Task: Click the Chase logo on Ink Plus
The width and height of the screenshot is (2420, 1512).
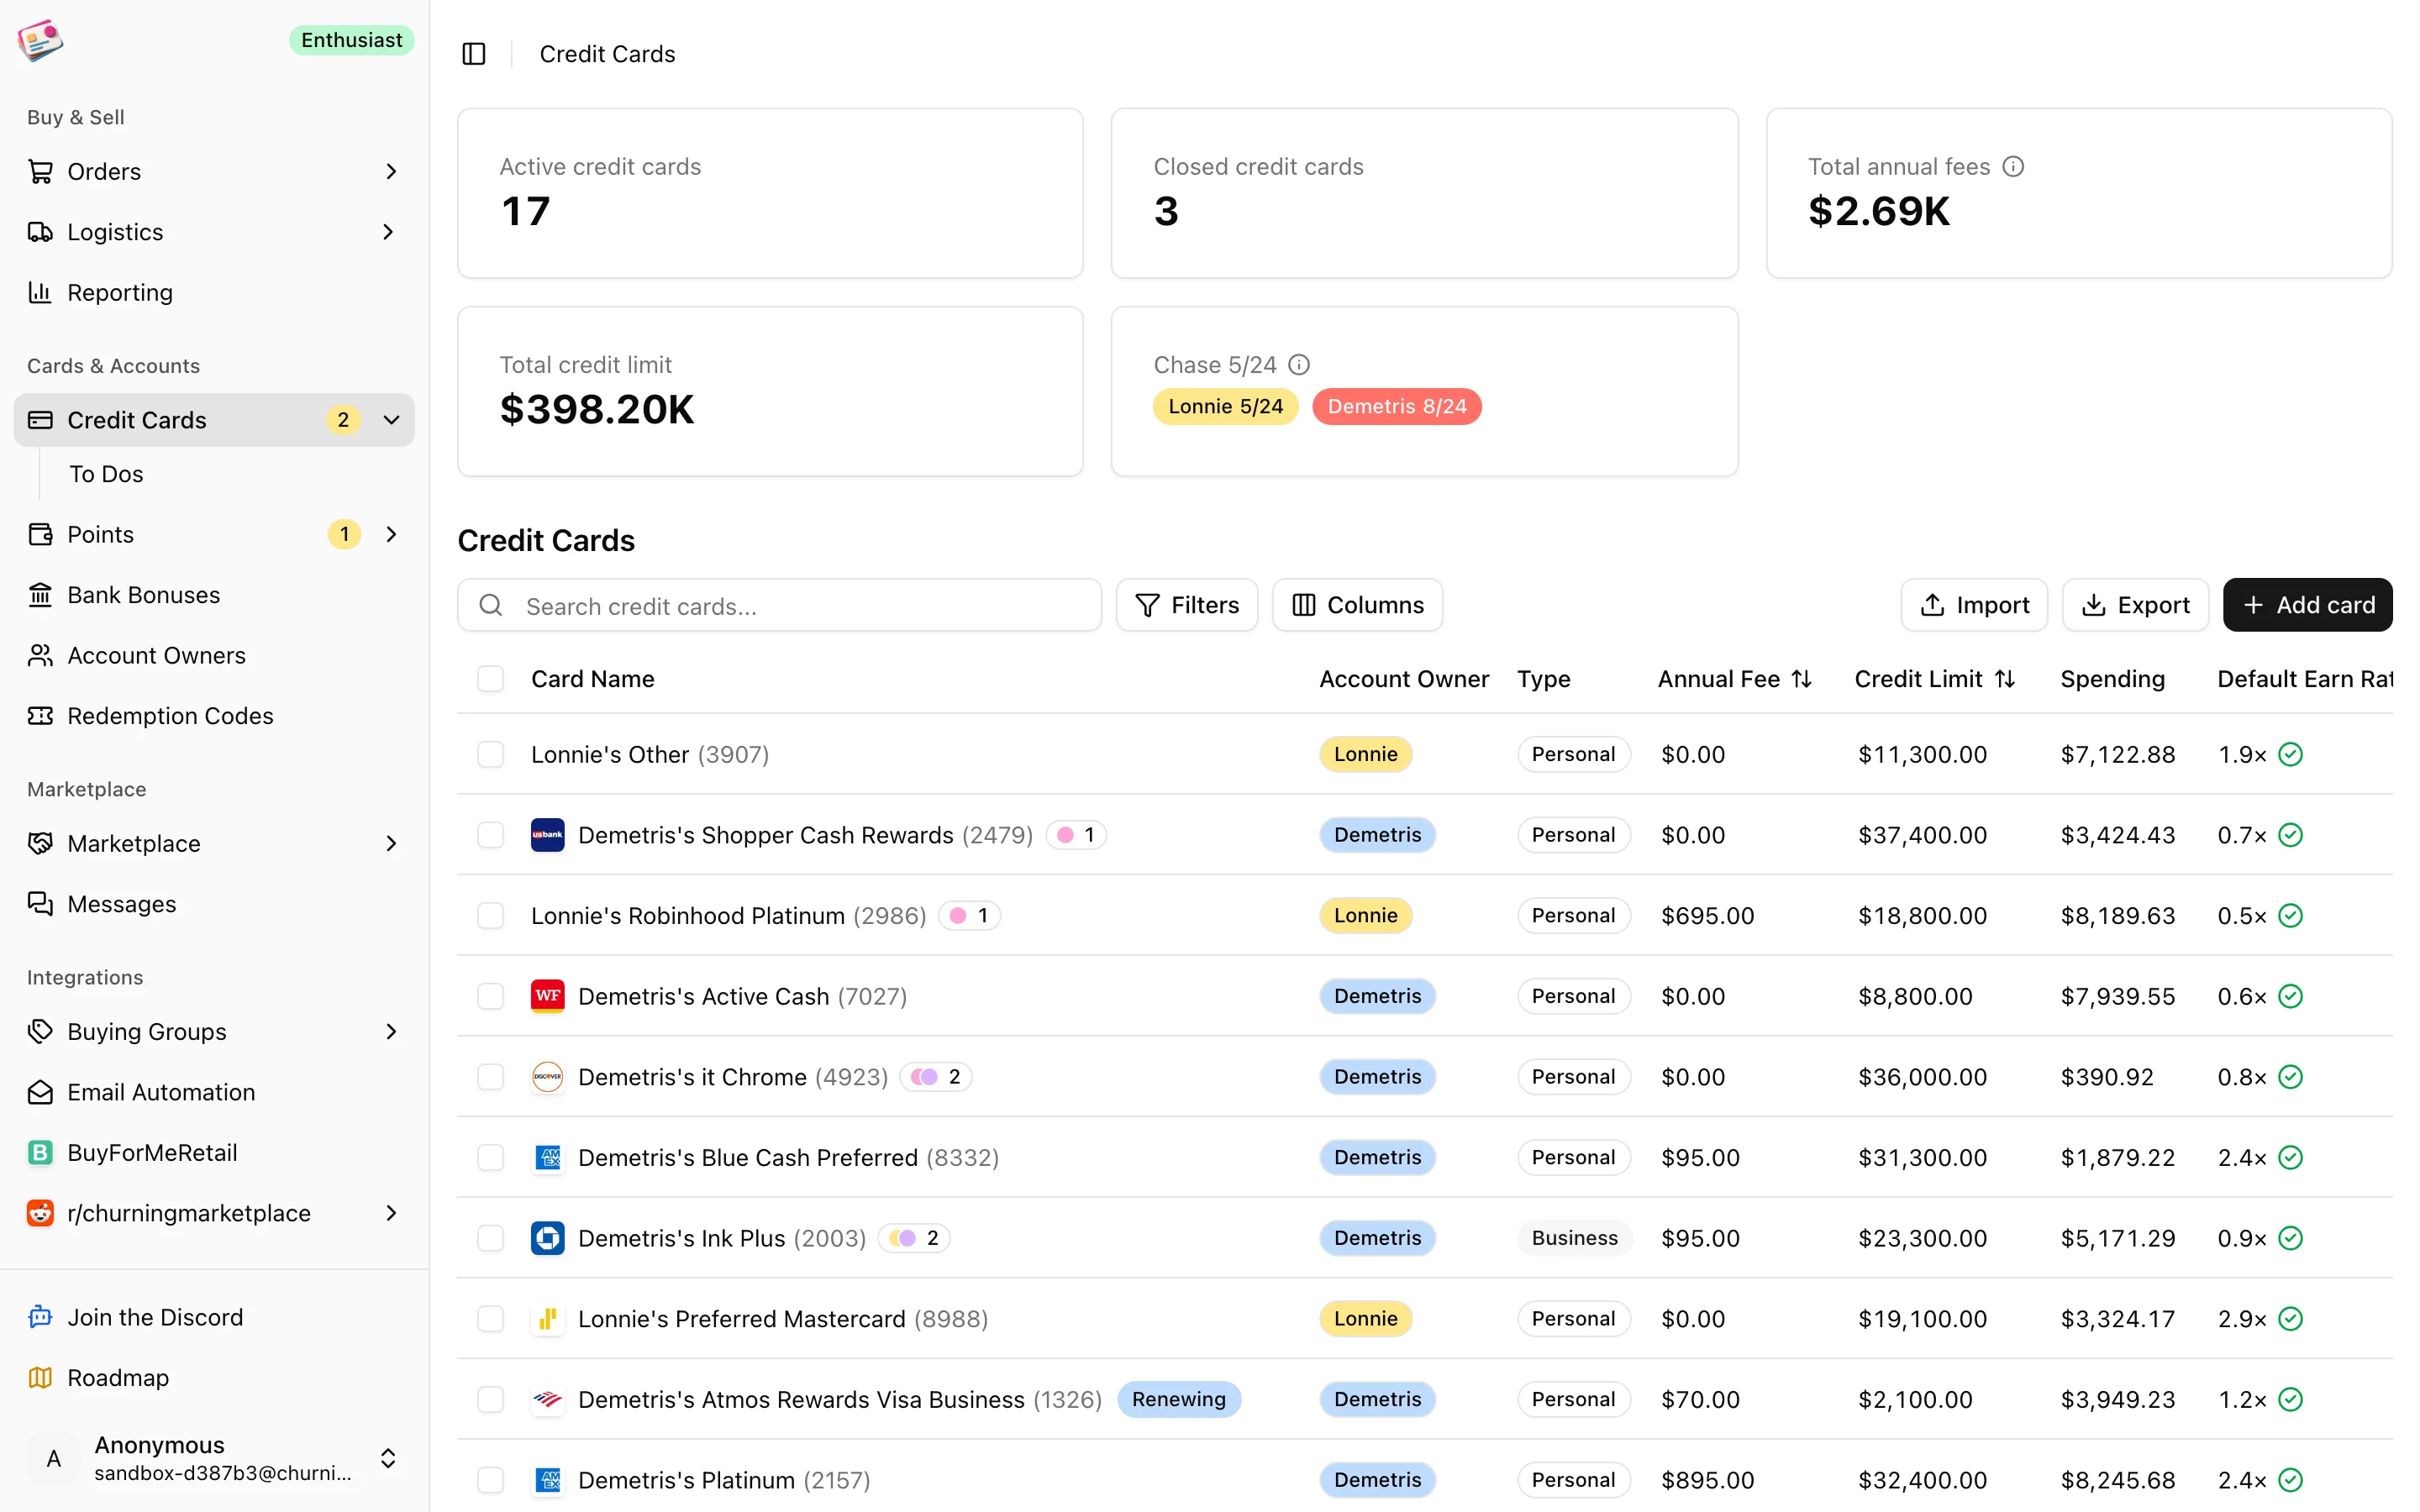Action: (547, 1238)
